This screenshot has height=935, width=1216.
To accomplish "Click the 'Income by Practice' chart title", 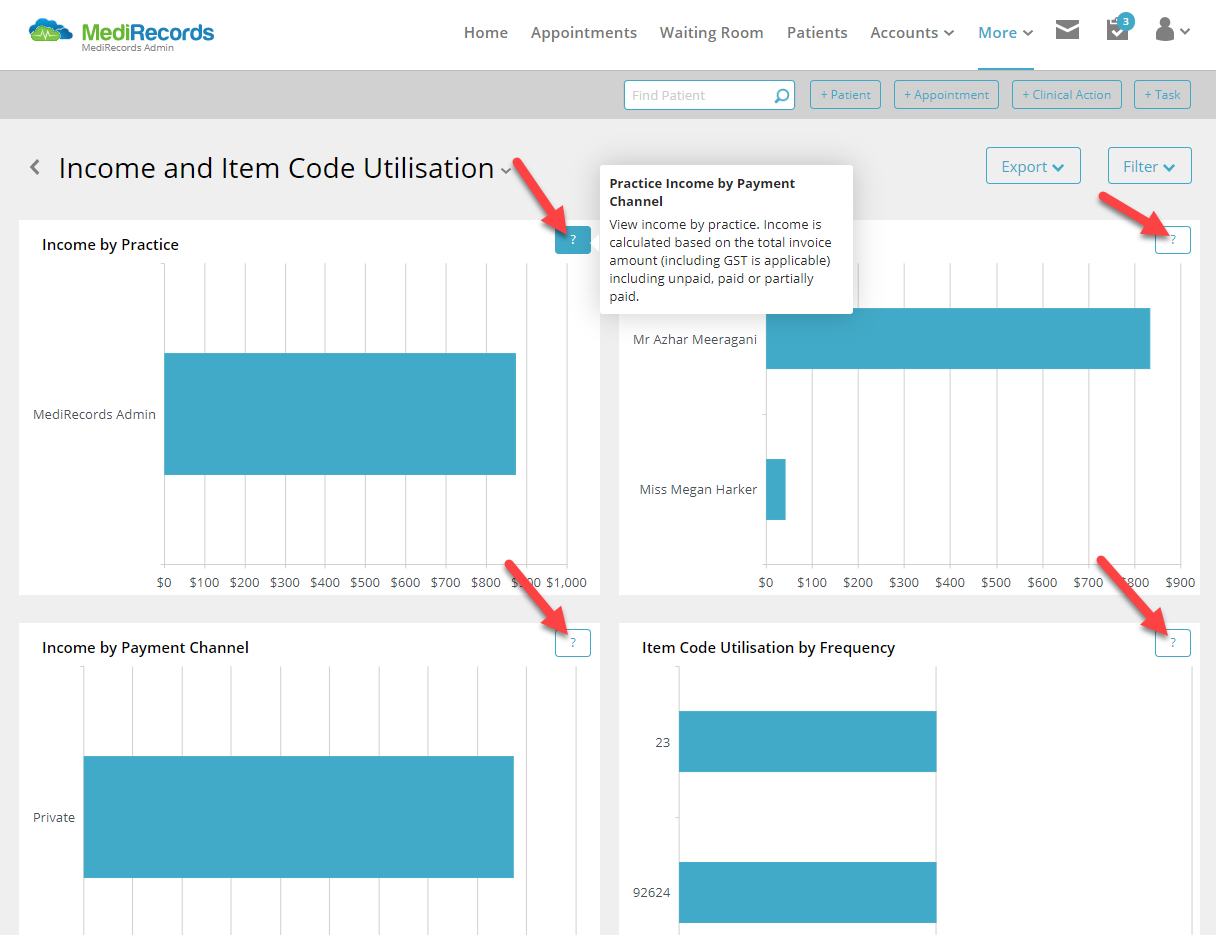I will [110, 245].
